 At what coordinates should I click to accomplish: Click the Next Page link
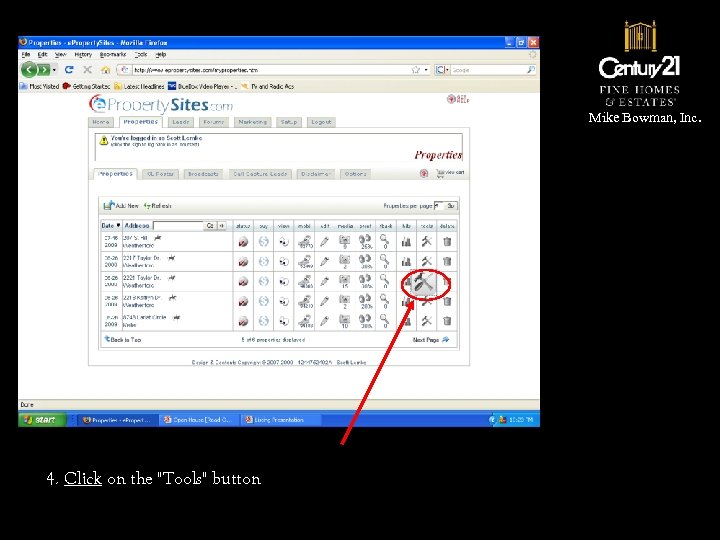(431, 340)
